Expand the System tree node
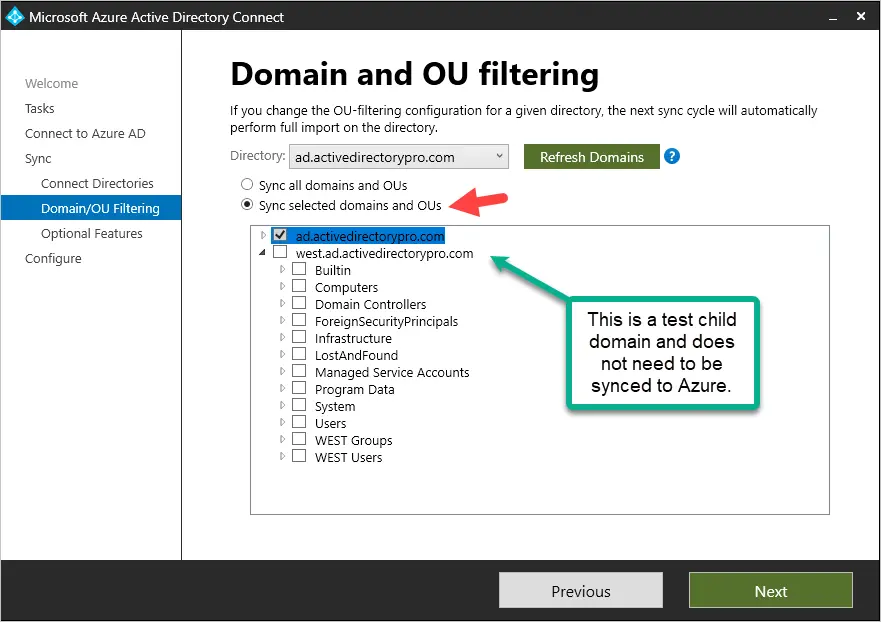Image resolution: width=881 pixels, height=622 pixels. tap(282, 405)
